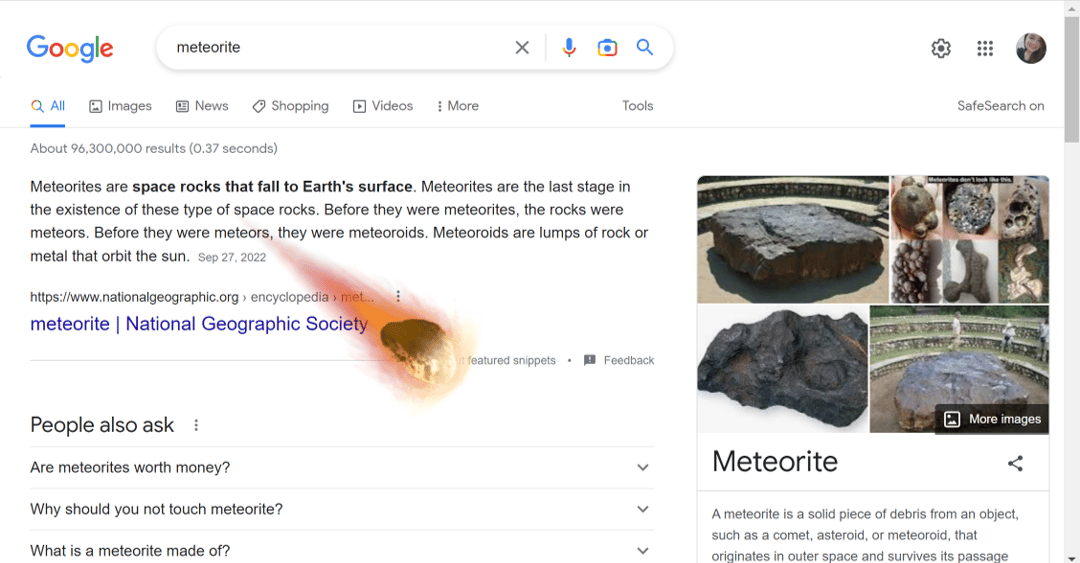Switch to the News tab
Screen dimensions: 1080x563
coord(202,106)
